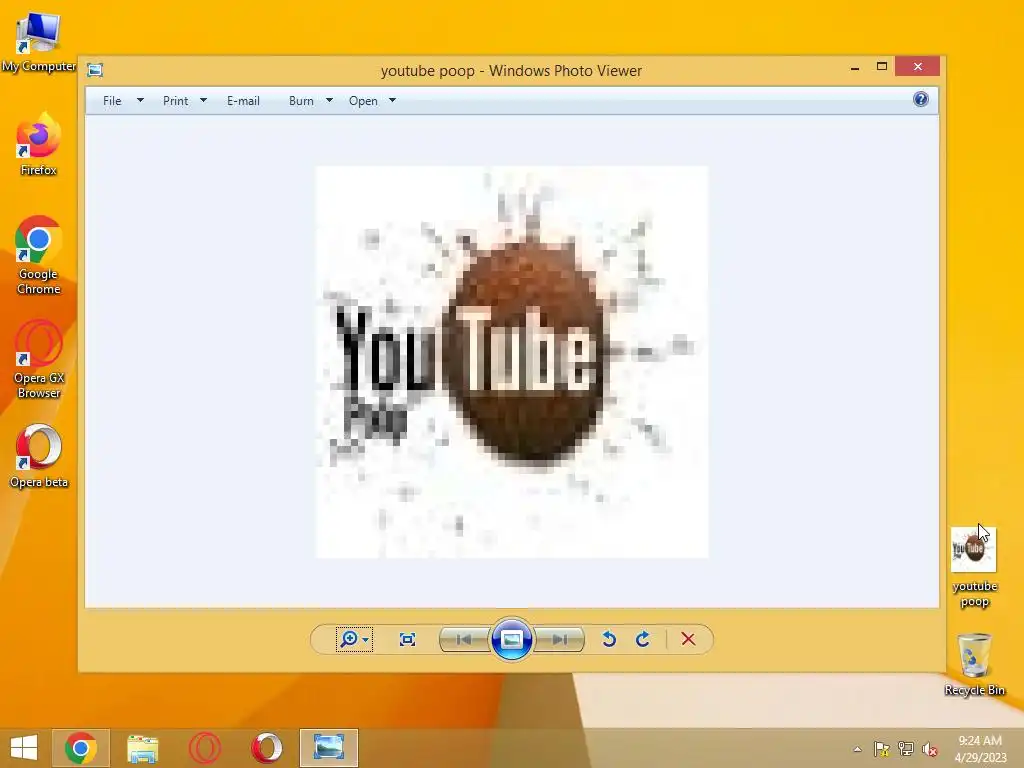Open Chrome from the taskbar
1024x768 pixels.
(81, 748)
